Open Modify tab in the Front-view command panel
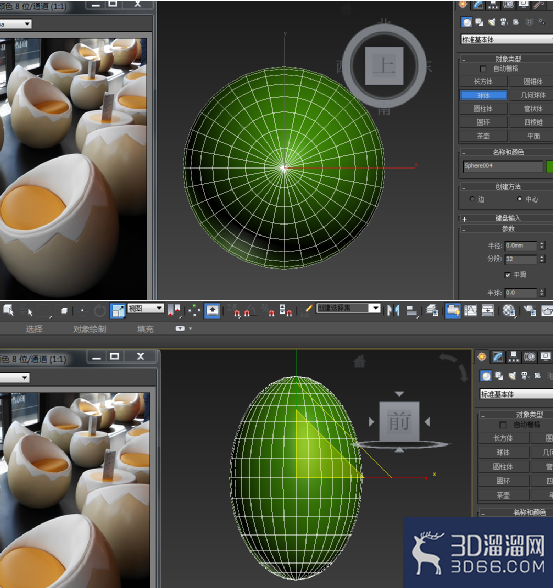The height and width of the screenshot is (588, 553). point(498,357)
